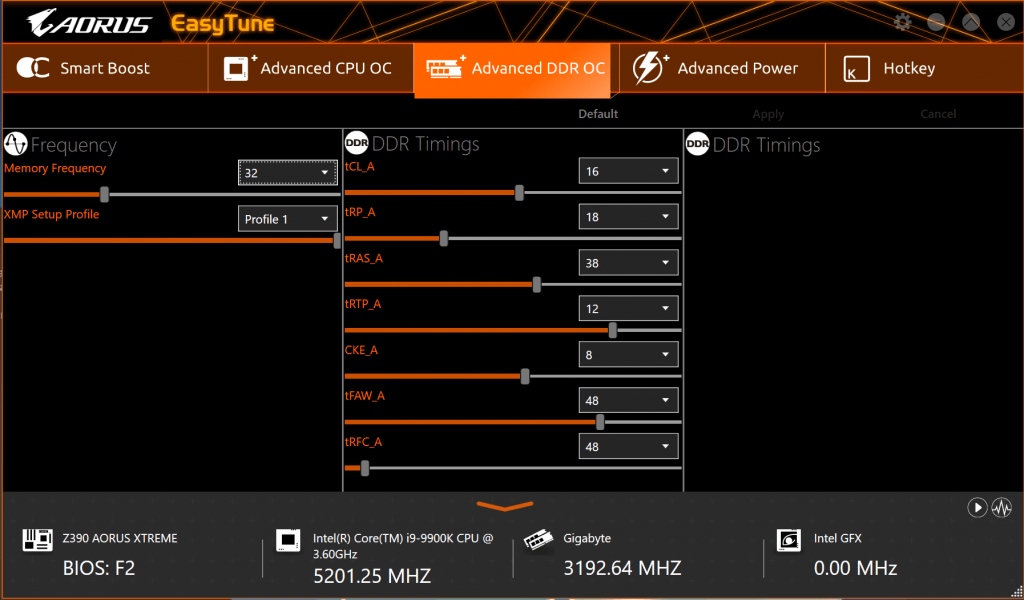1024x600 pixels.
Task: Click the tRAS_A slider handle
Action: coord(537,285)
